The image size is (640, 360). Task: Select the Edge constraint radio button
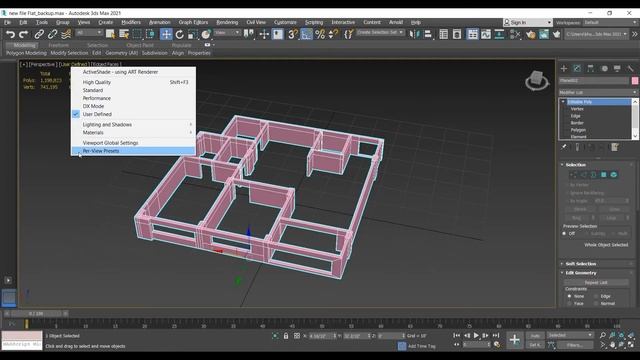(x=596, y=296)
